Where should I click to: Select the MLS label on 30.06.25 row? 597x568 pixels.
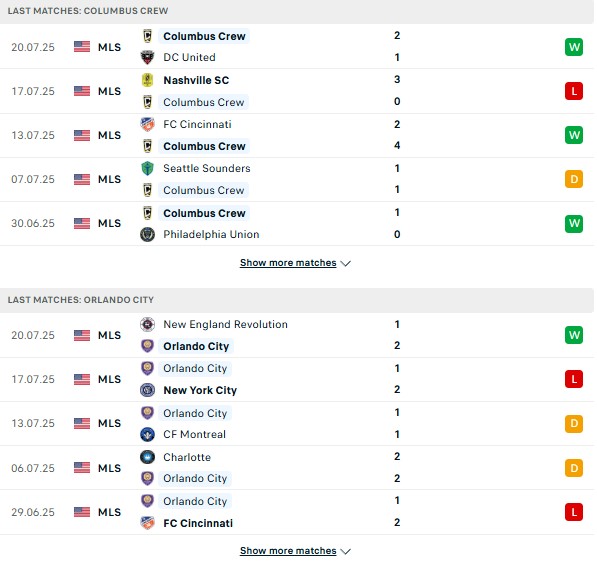click(109, 223)
